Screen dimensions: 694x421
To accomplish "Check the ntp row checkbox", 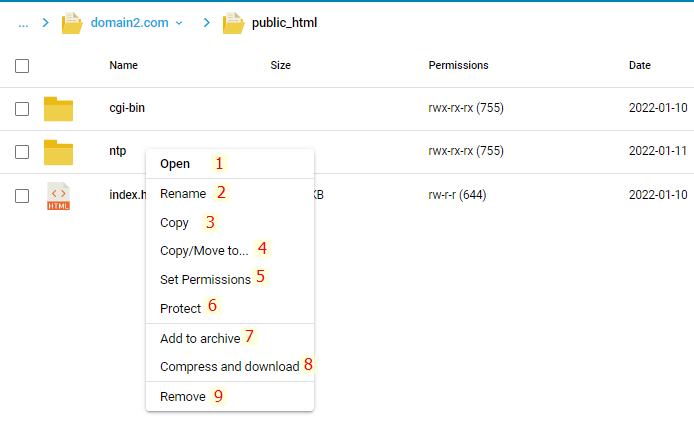I will (22, 152).
